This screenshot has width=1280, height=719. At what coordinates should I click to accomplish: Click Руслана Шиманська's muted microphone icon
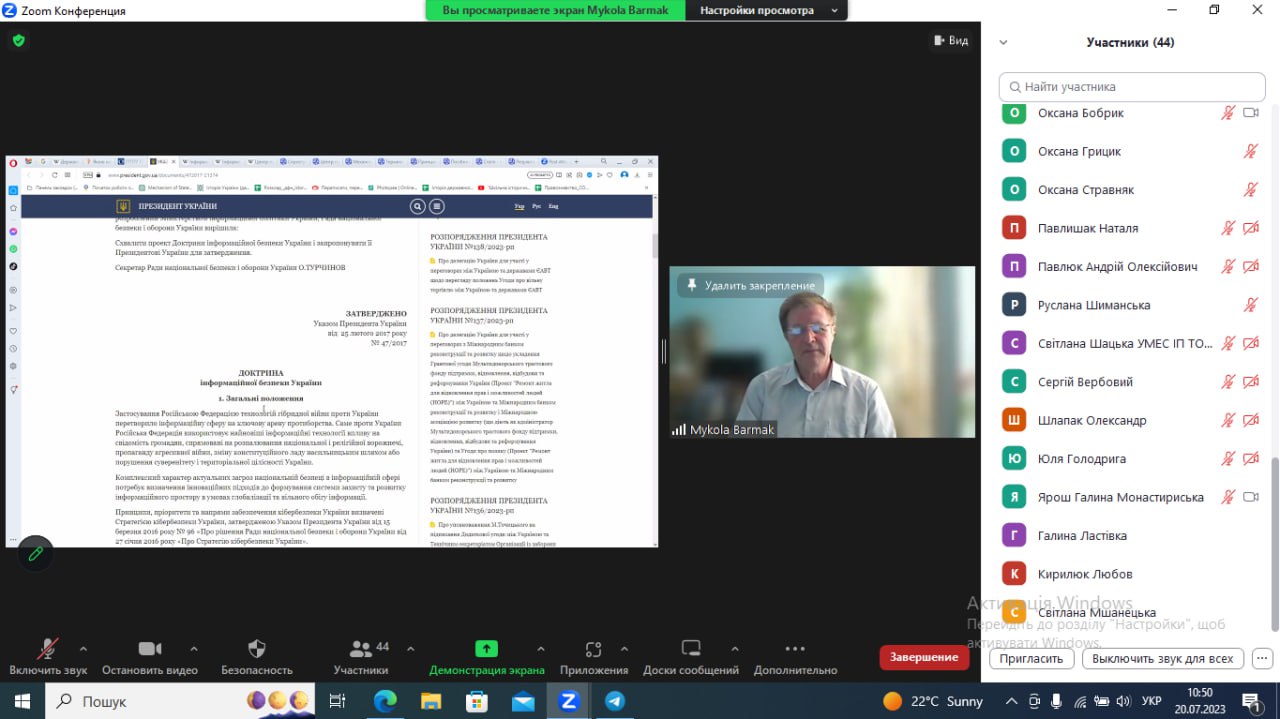coord(1250,305)
